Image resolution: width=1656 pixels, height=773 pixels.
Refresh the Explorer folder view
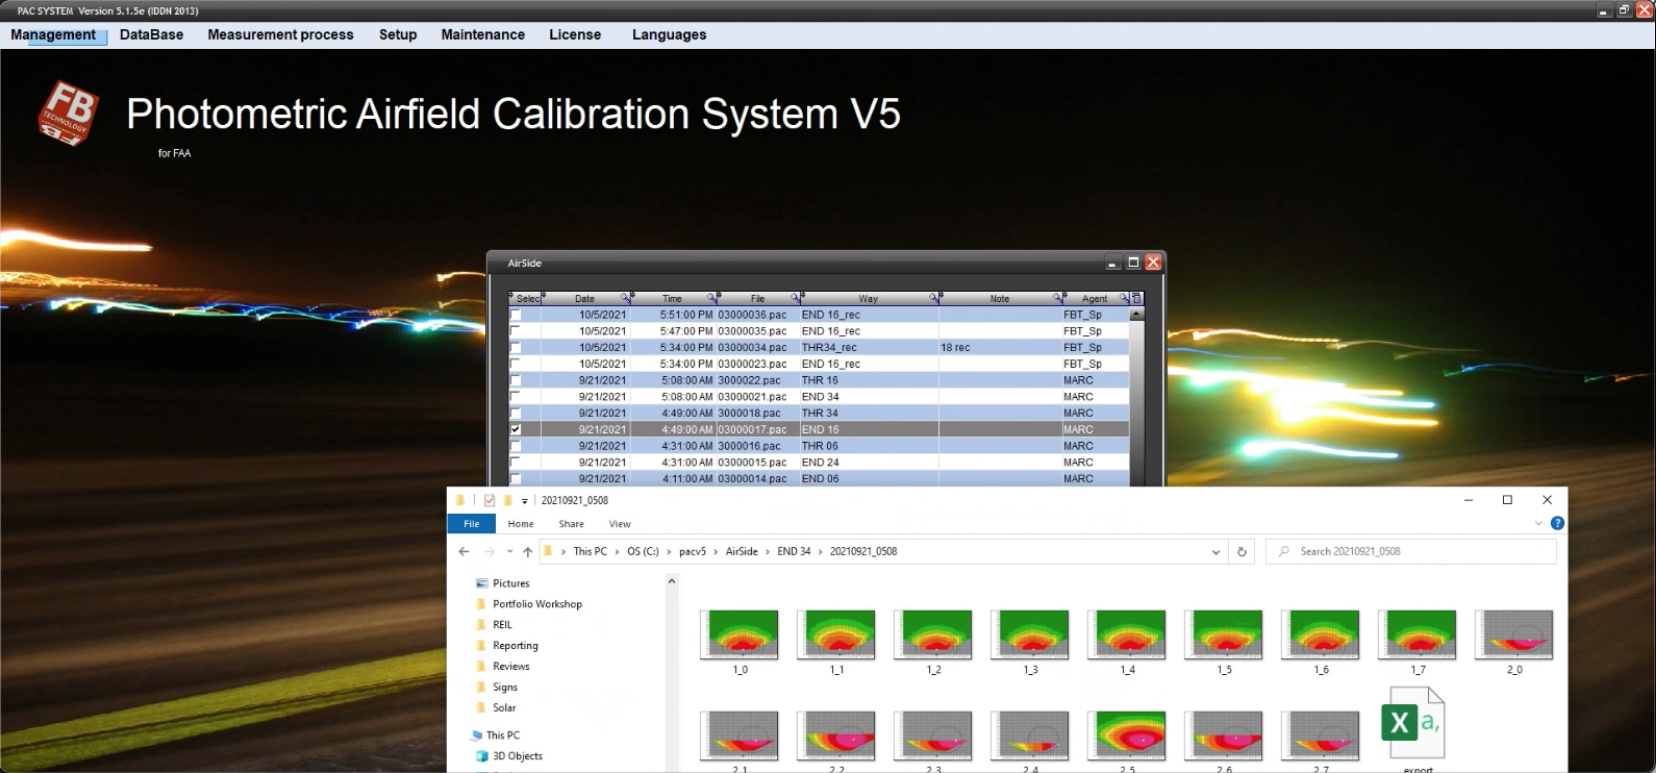pyautogui.click(x=1242, y=551)
